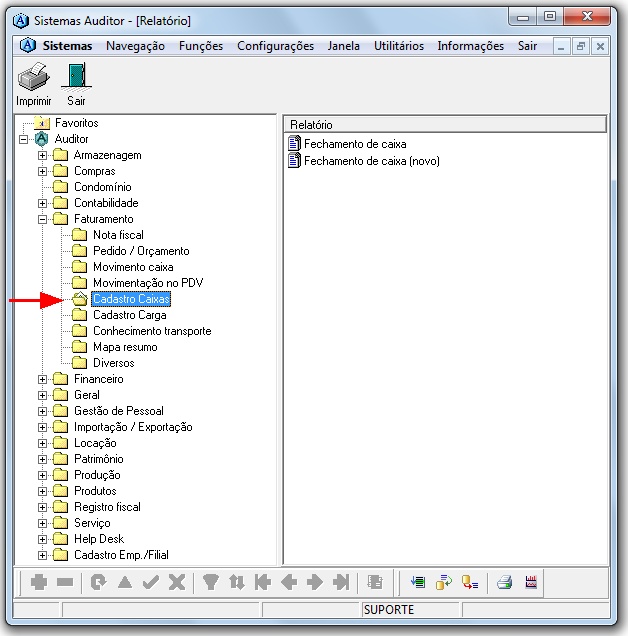Screen dimensions: 628x636
Task: Select the Registro fiscal folder
Action: click(x=108, y=507)
